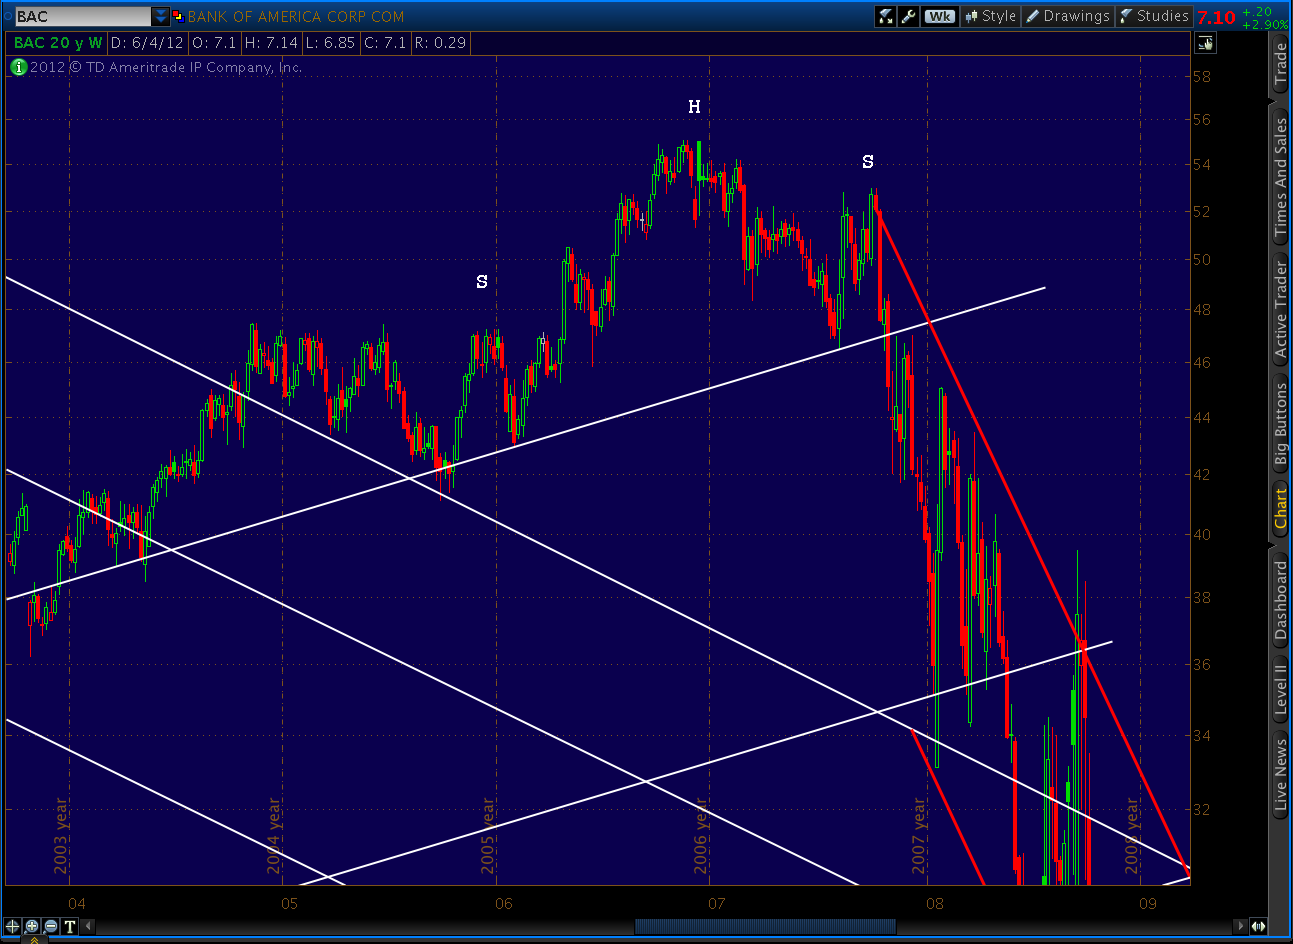Switch to the Trade side tab
This screenshot has height=944, width=1293.
(x=1280, y=64)
